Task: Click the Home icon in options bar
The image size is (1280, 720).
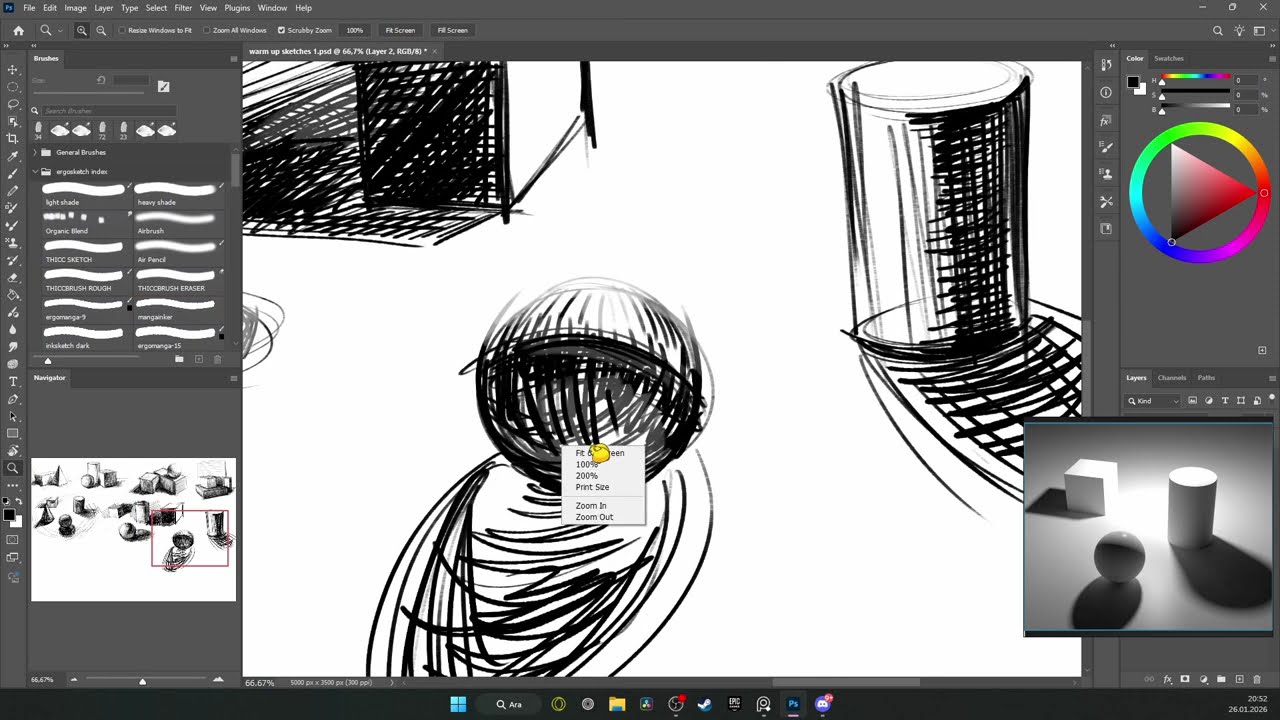Action: click(18, 30)
